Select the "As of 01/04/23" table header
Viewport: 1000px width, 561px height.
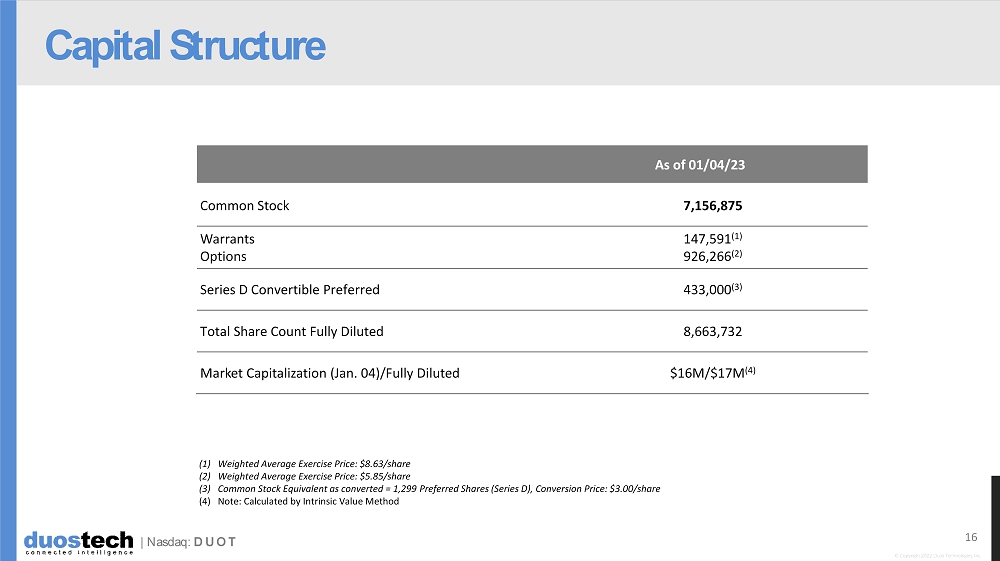[700, 165]
